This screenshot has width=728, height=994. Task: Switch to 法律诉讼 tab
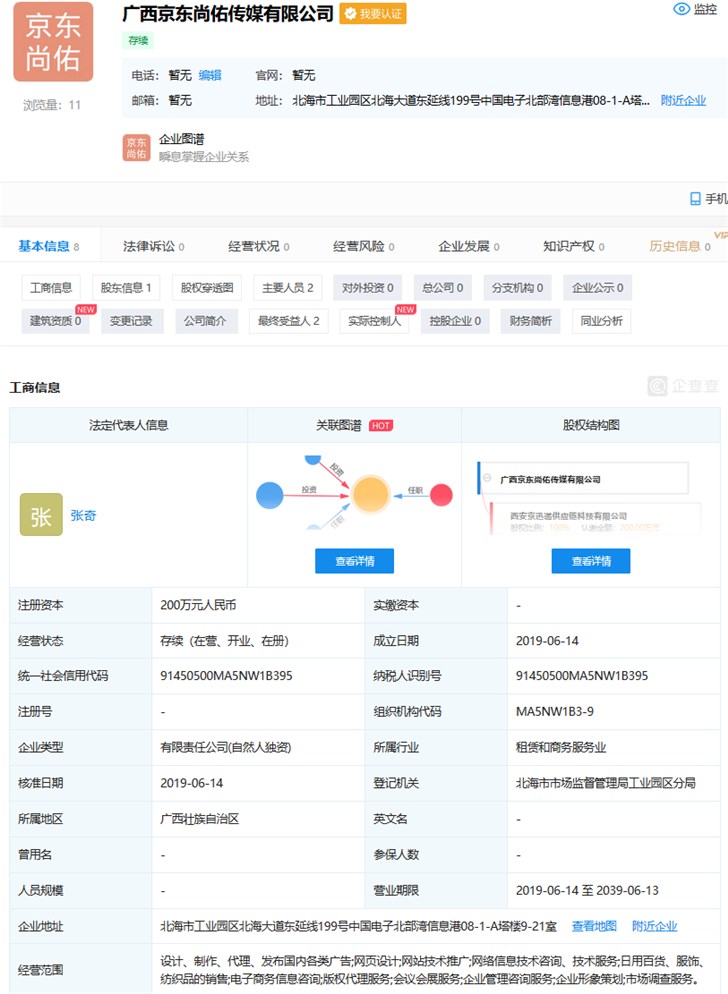point(148,246)
